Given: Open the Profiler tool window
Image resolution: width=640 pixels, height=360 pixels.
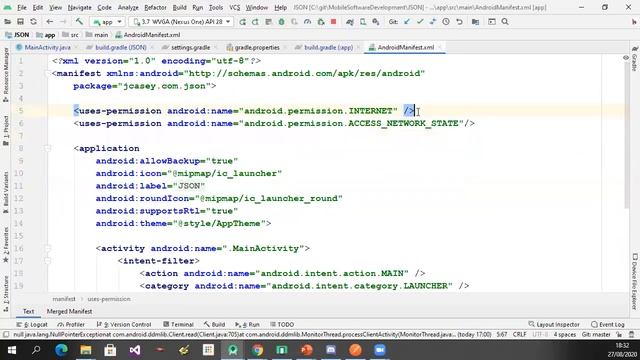Looking at the screenshot, I should coord(71,324).
